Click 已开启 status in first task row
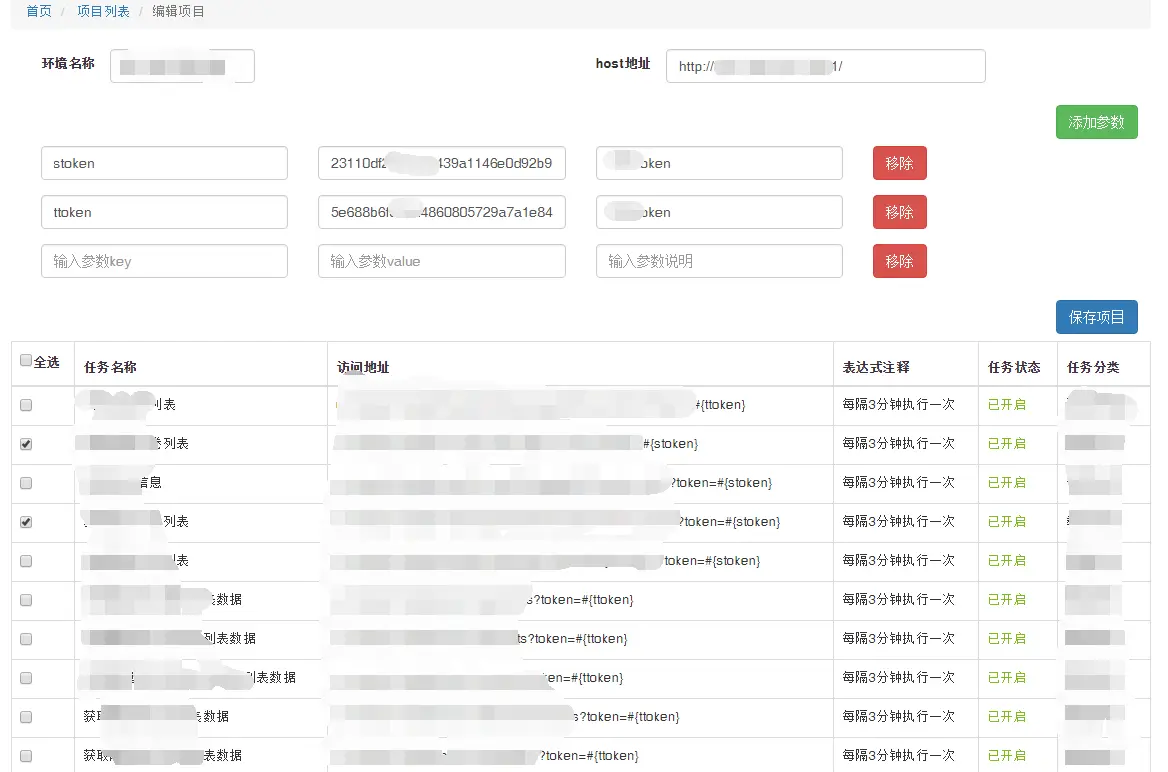This screenshot has width=1168, height=772. 1006,405
